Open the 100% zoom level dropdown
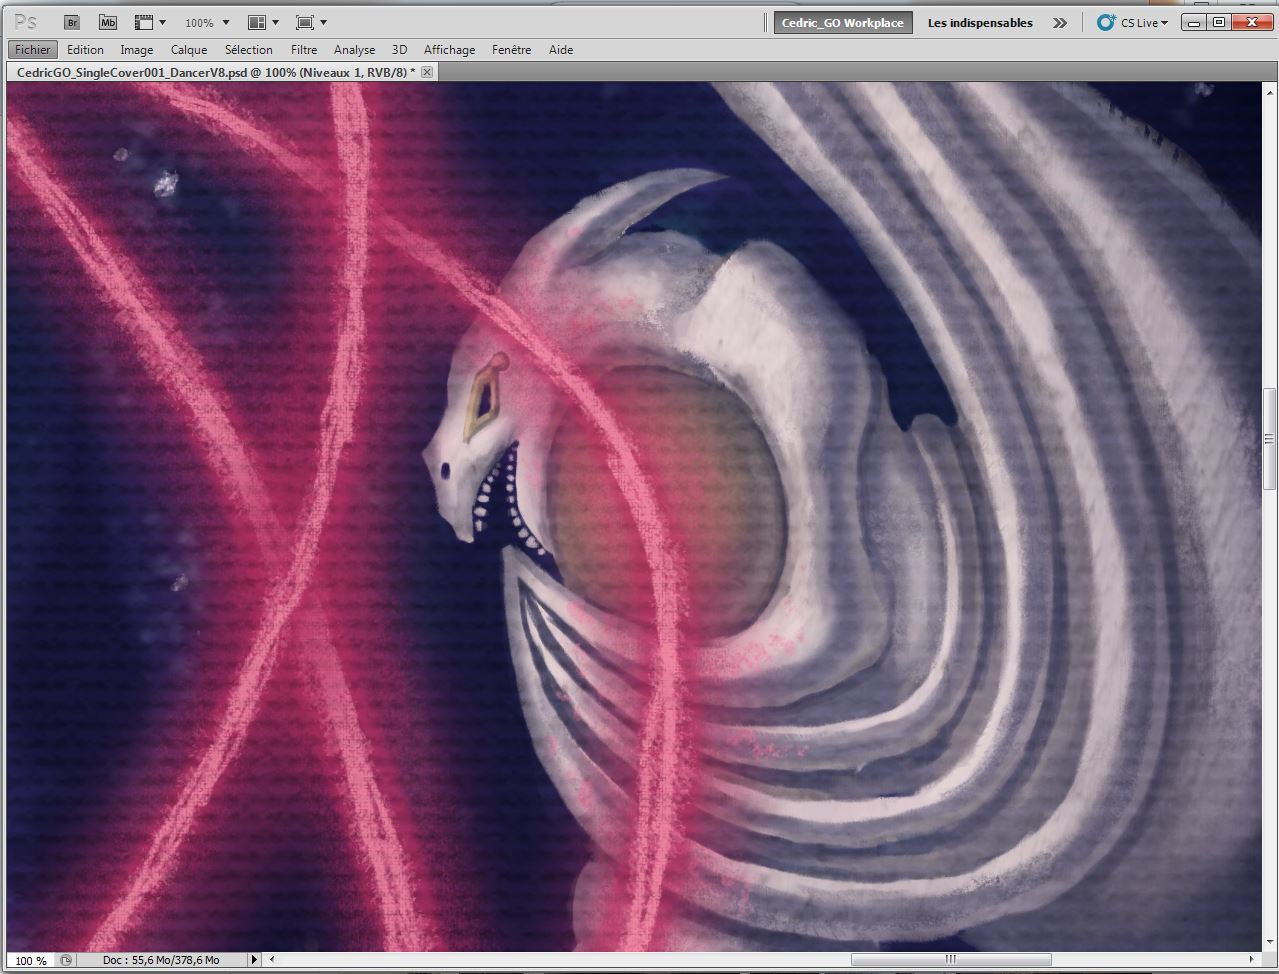The width and height of the screenshot is (1279, 974). point(225,22)
